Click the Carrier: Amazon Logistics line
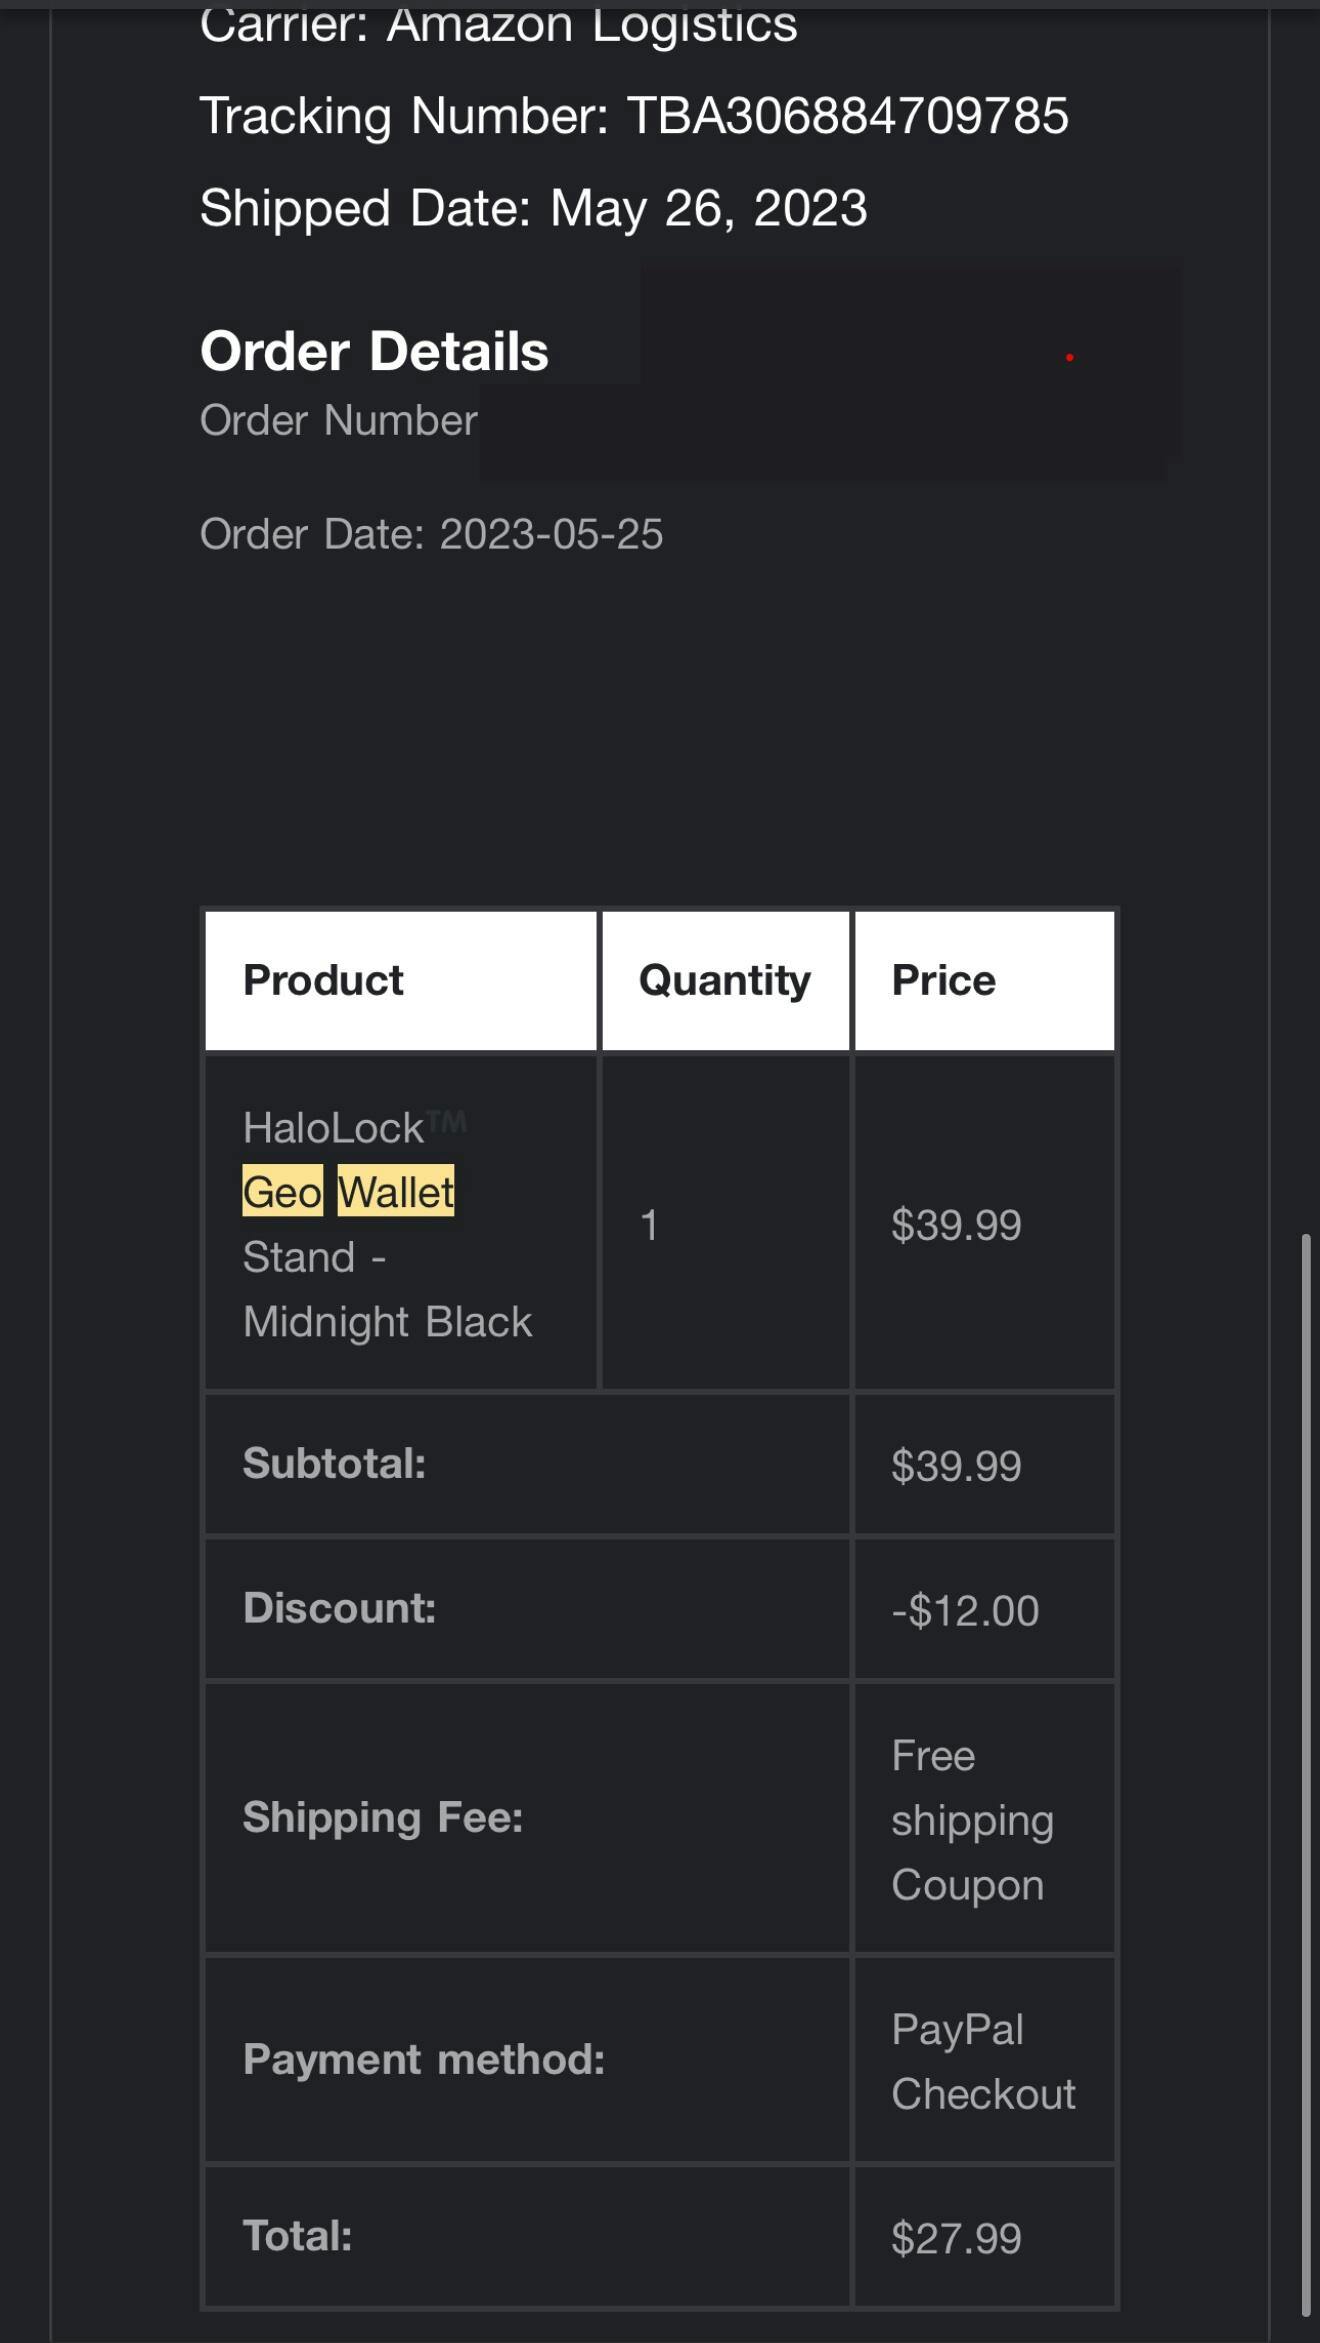Image resolution: width=1320 pixels, height=2343 pixels. pyautogui.click(x=498, y=25)
